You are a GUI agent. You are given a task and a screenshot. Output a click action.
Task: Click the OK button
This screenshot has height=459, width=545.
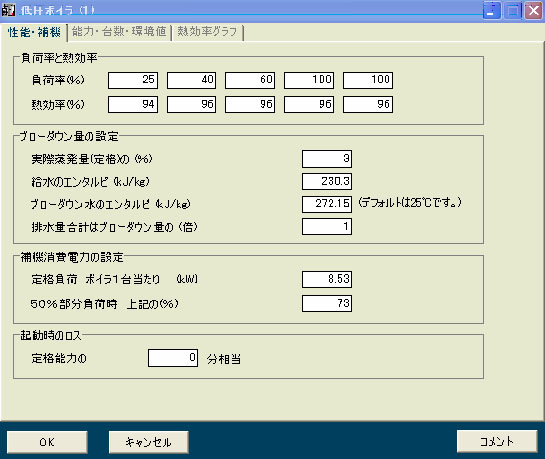47,442
